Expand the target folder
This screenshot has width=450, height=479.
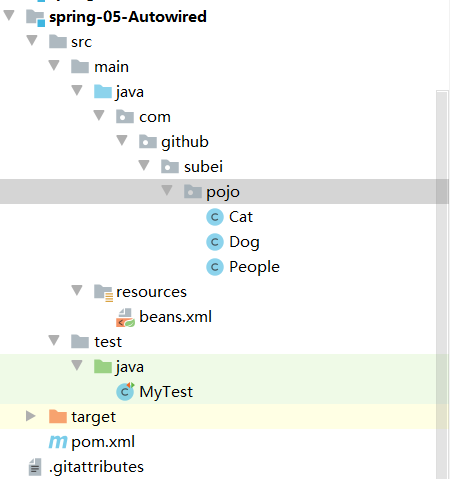(31, 416)
